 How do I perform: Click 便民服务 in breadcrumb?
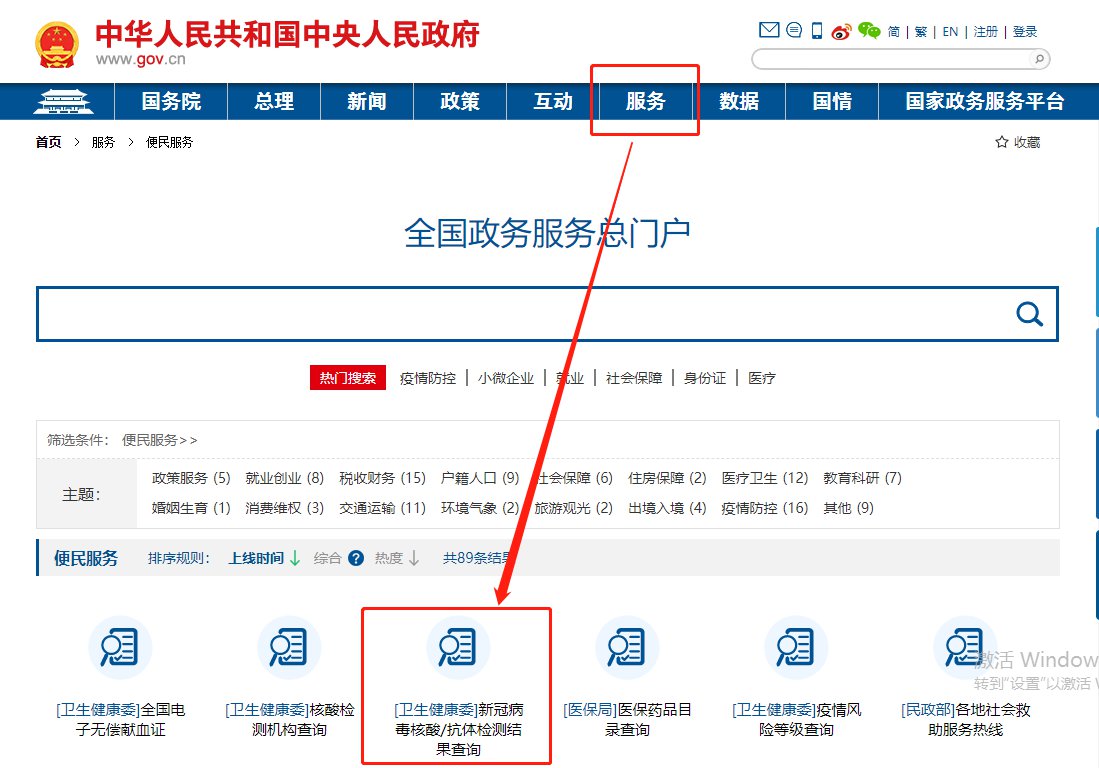pyautogui.click(x=169, y=142)
